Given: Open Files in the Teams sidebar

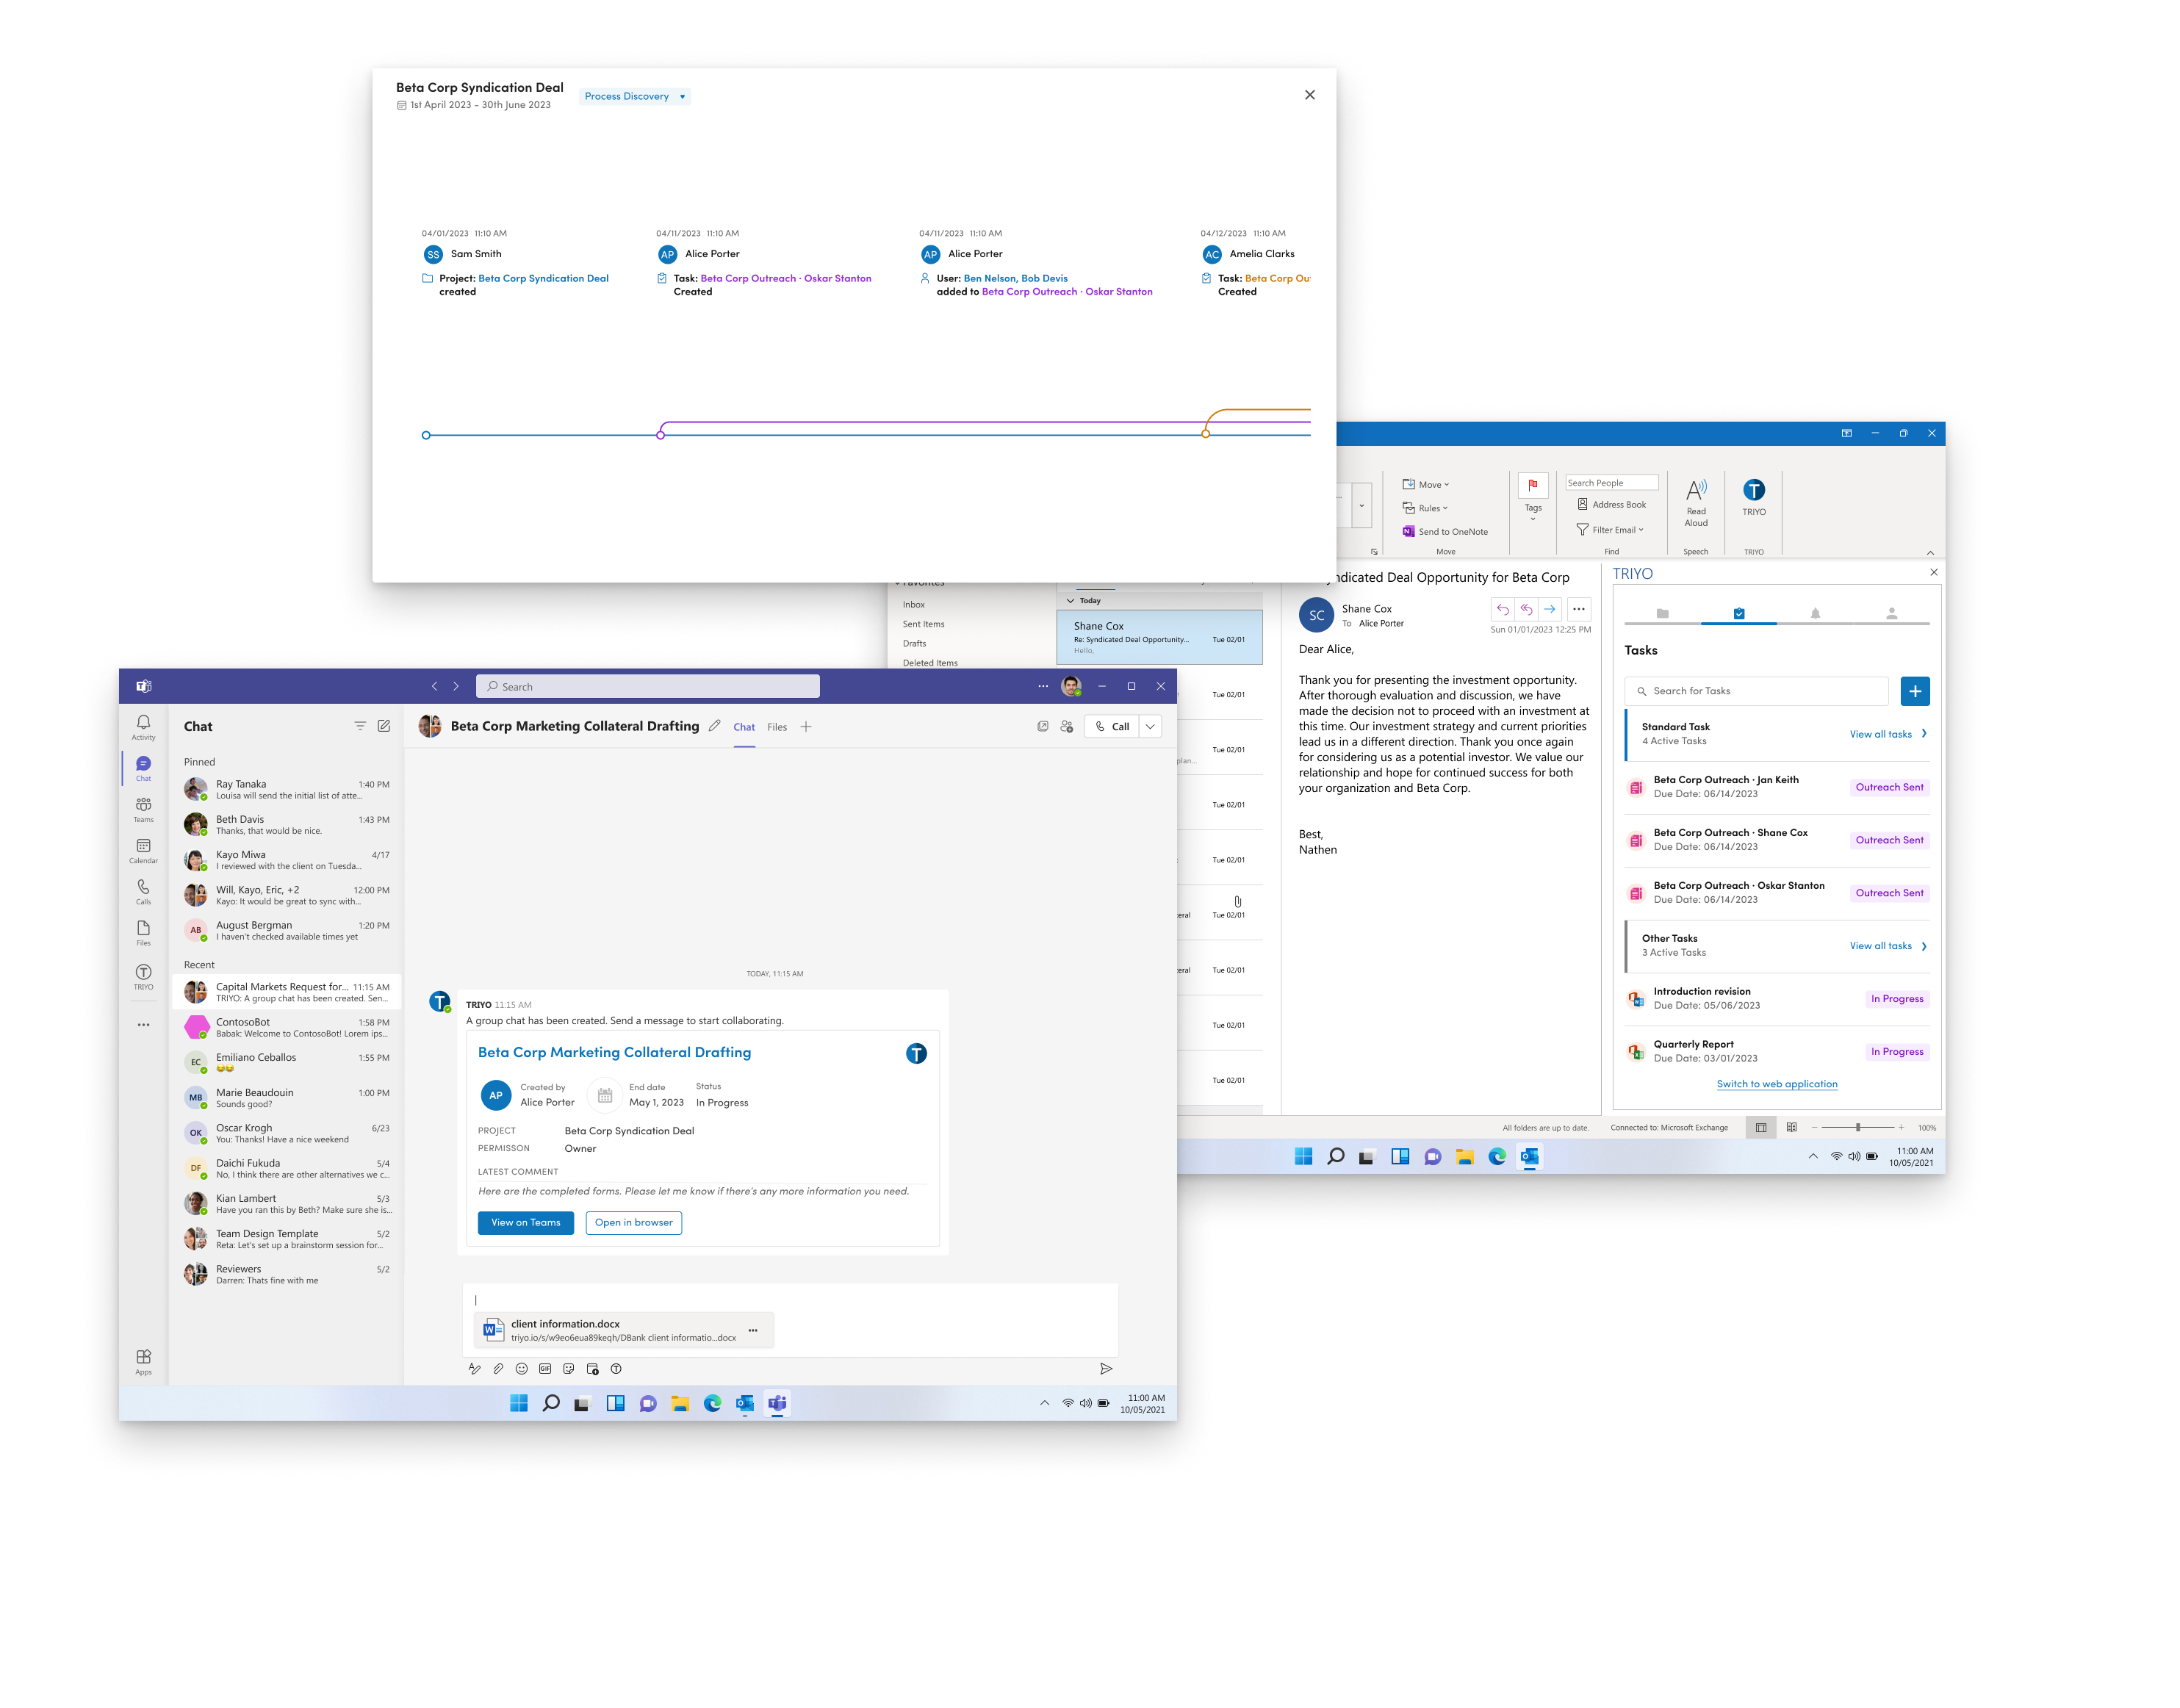Looking at the screenshot, I should pos(143,932).
